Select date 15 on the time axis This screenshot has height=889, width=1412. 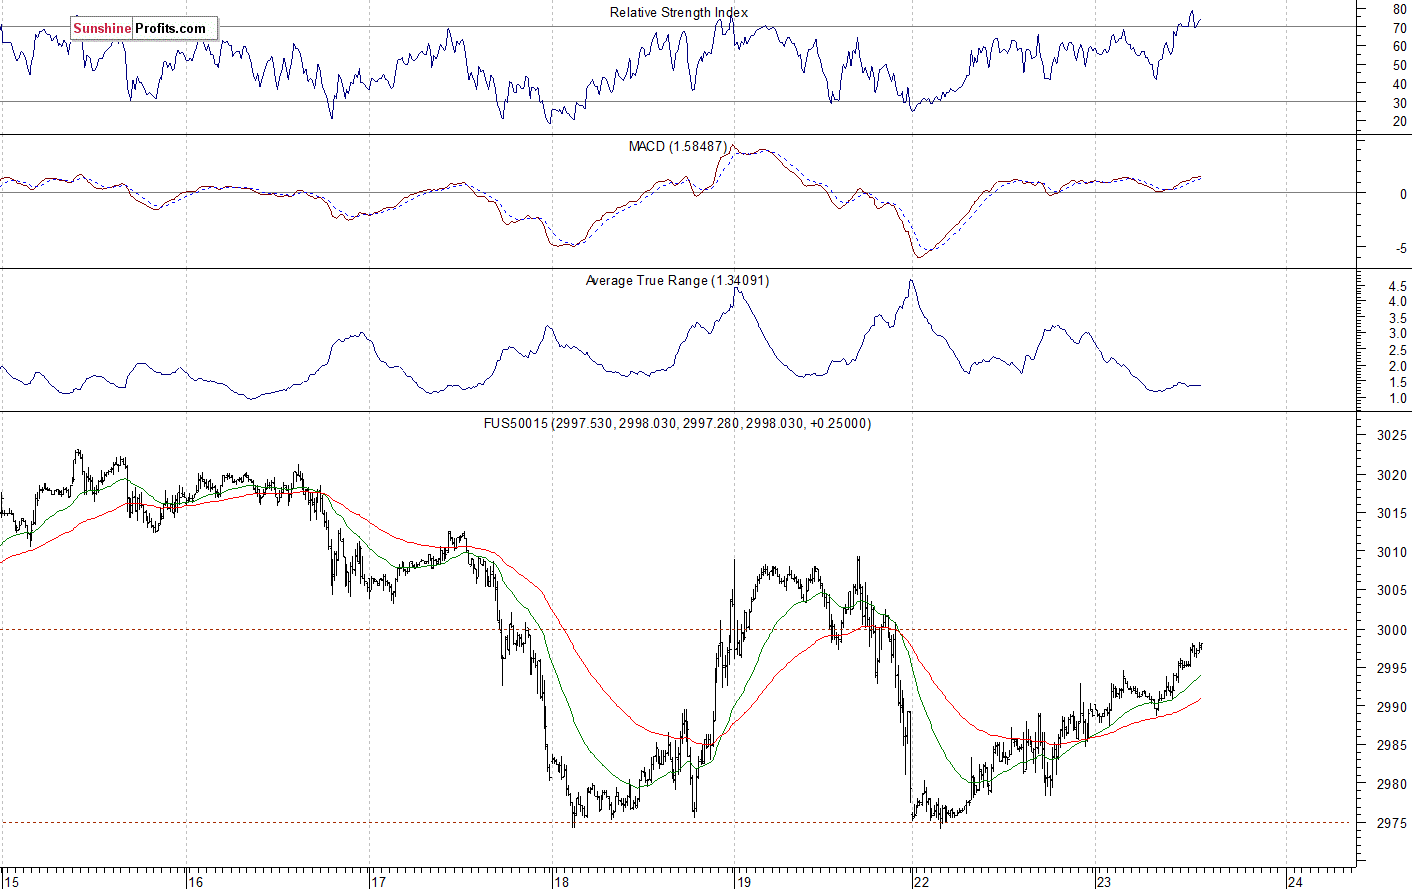11,881
